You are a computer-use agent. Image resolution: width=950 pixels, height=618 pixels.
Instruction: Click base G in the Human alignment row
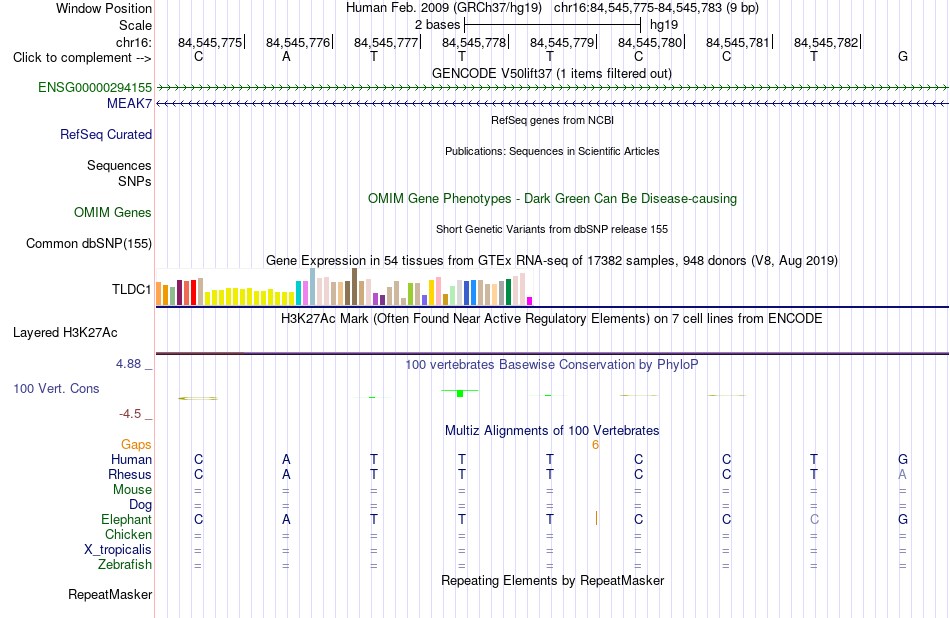[x=903, y=460]
